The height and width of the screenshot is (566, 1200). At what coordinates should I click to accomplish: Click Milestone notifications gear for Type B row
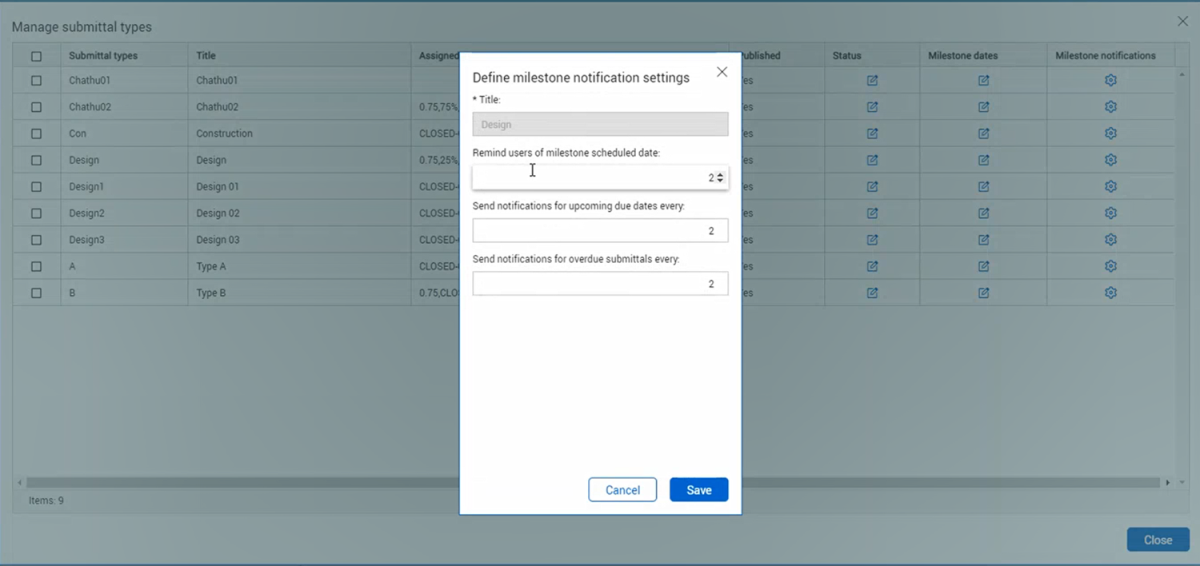pyautogui.click(x=1110, y=293)
